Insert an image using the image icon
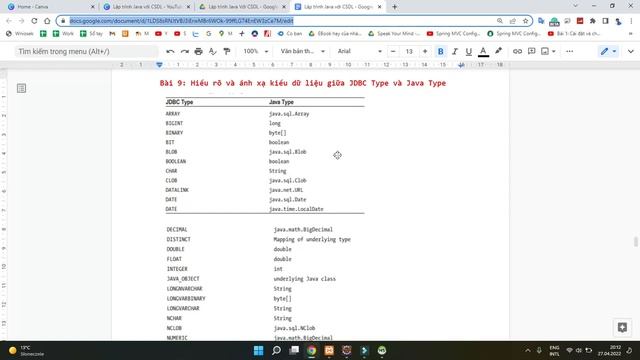The image size is (640, 360). (x=545, y=51)
